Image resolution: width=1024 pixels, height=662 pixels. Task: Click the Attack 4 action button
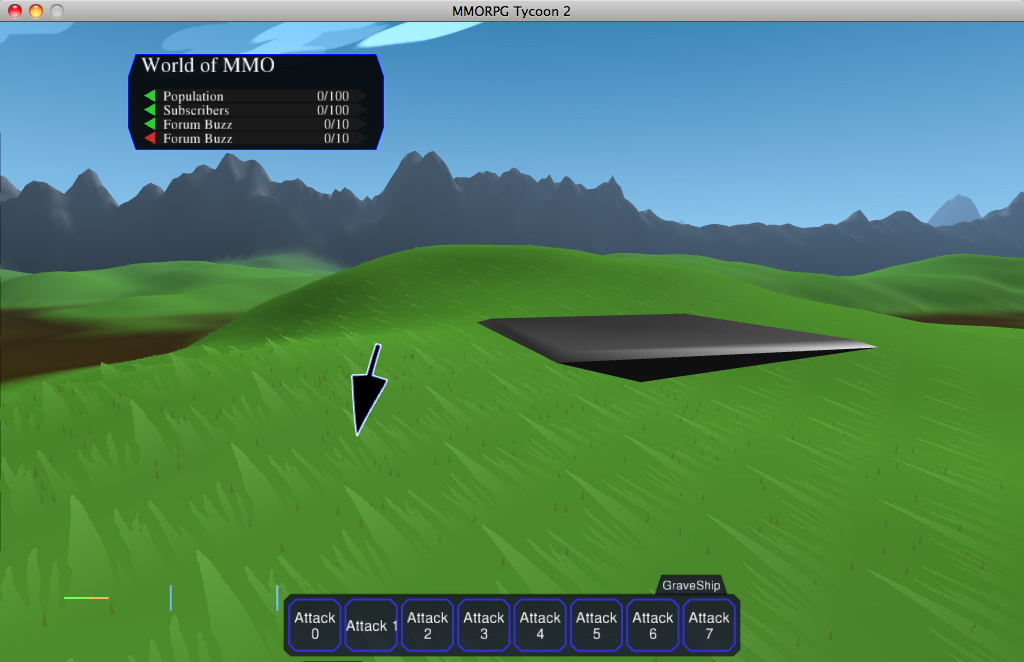click(540, 625)
